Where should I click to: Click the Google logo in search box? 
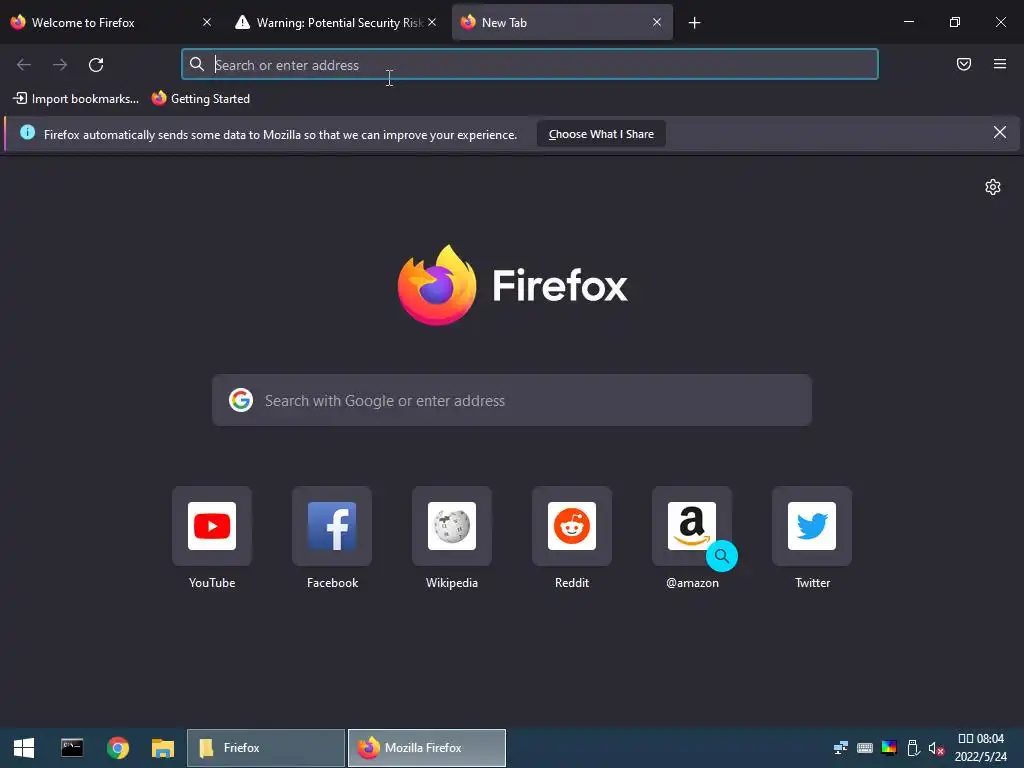click(x=241, y=400)
